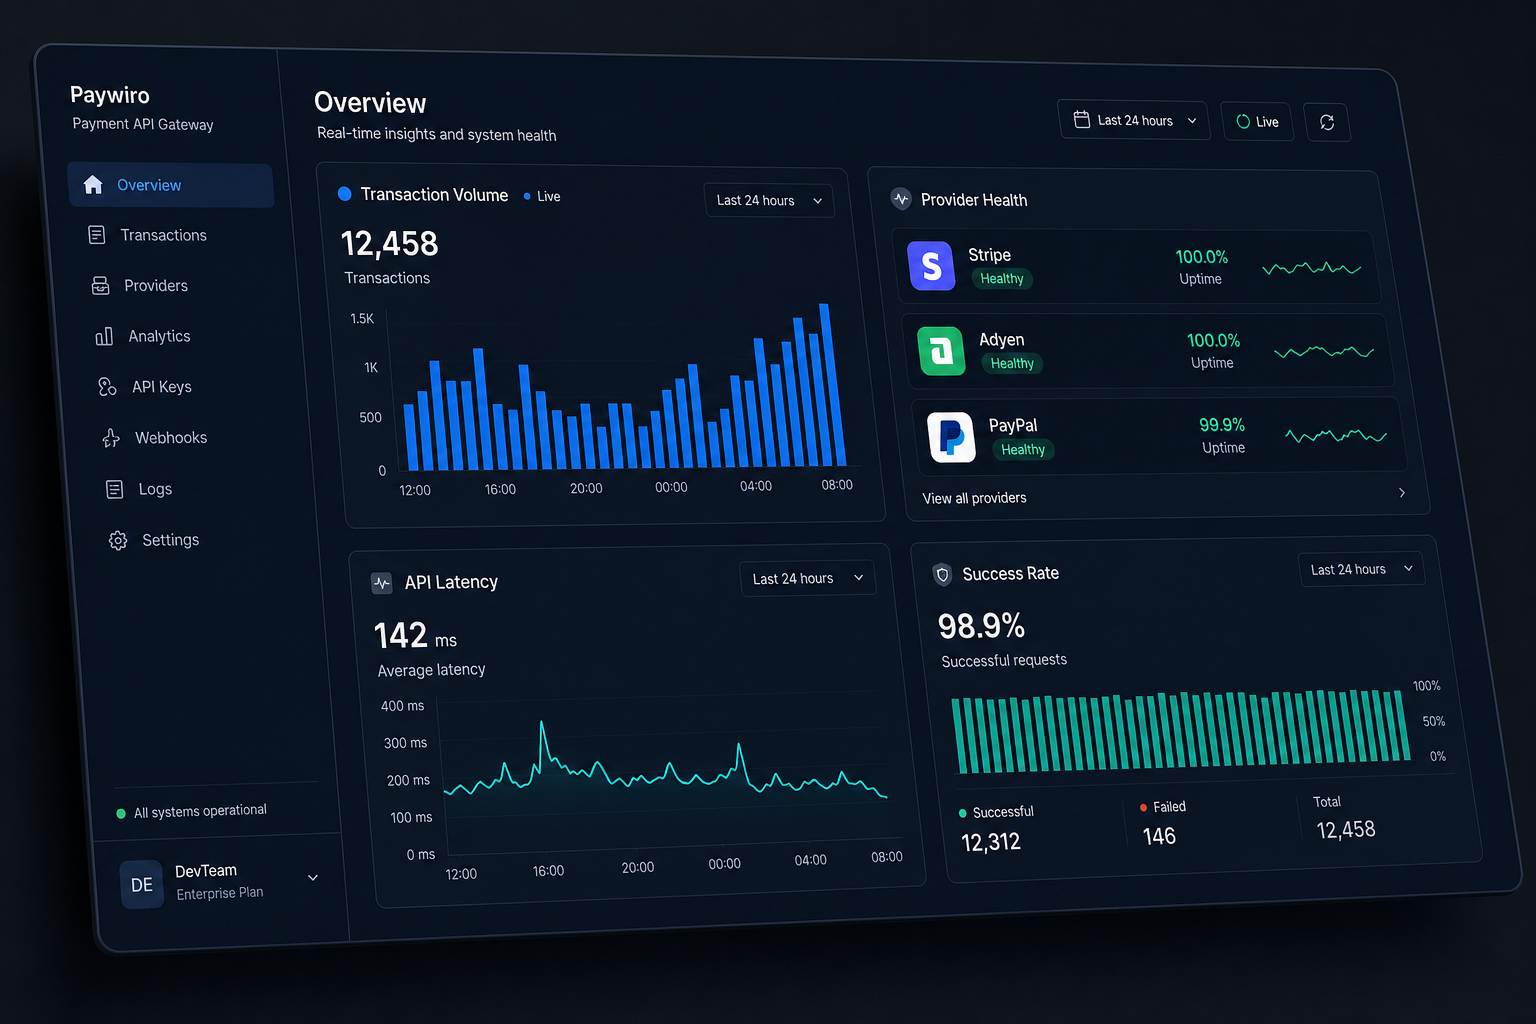Click the Logs document icon
Image resolution: width=1536 pixels, height=1024 pixels.
click(x=115, y=489)
